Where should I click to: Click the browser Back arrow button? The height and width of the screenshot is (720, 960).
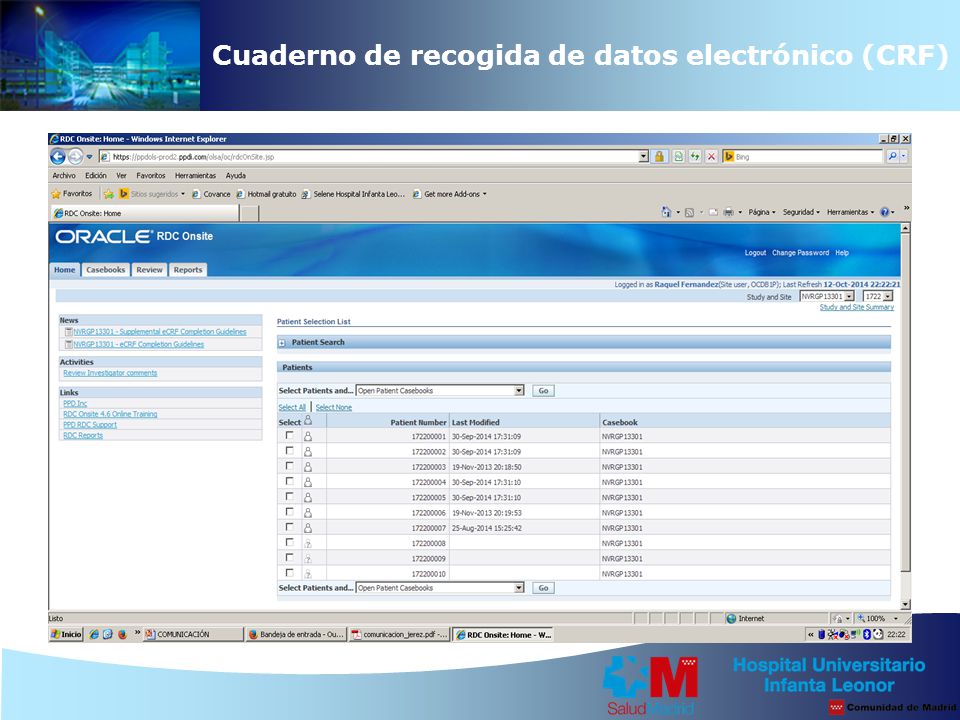[58, 157]
